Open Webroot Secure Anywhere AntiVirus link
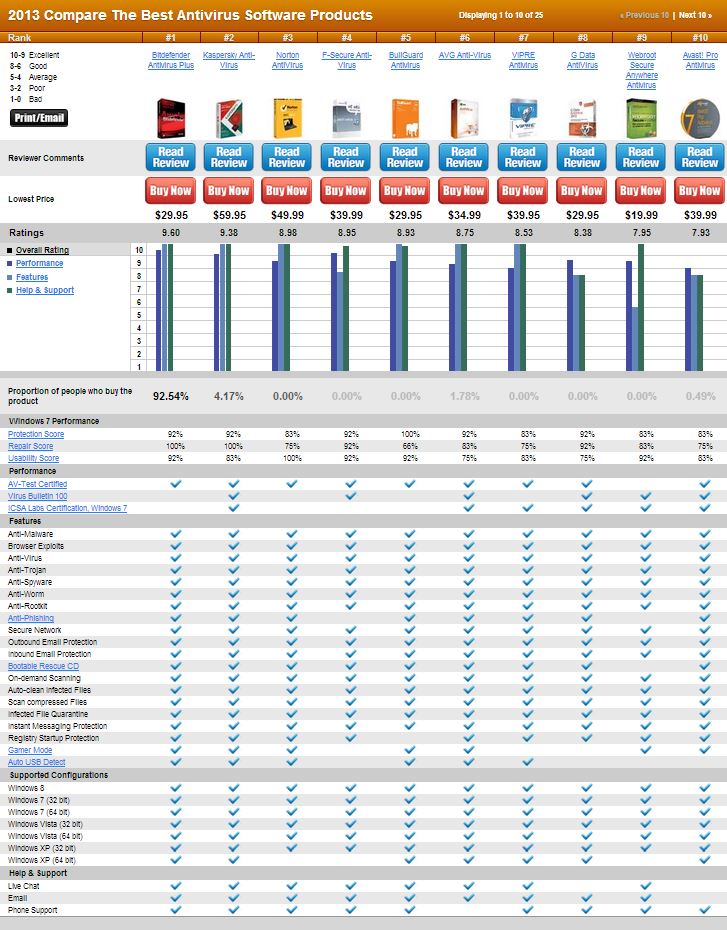 click(642, 70)
